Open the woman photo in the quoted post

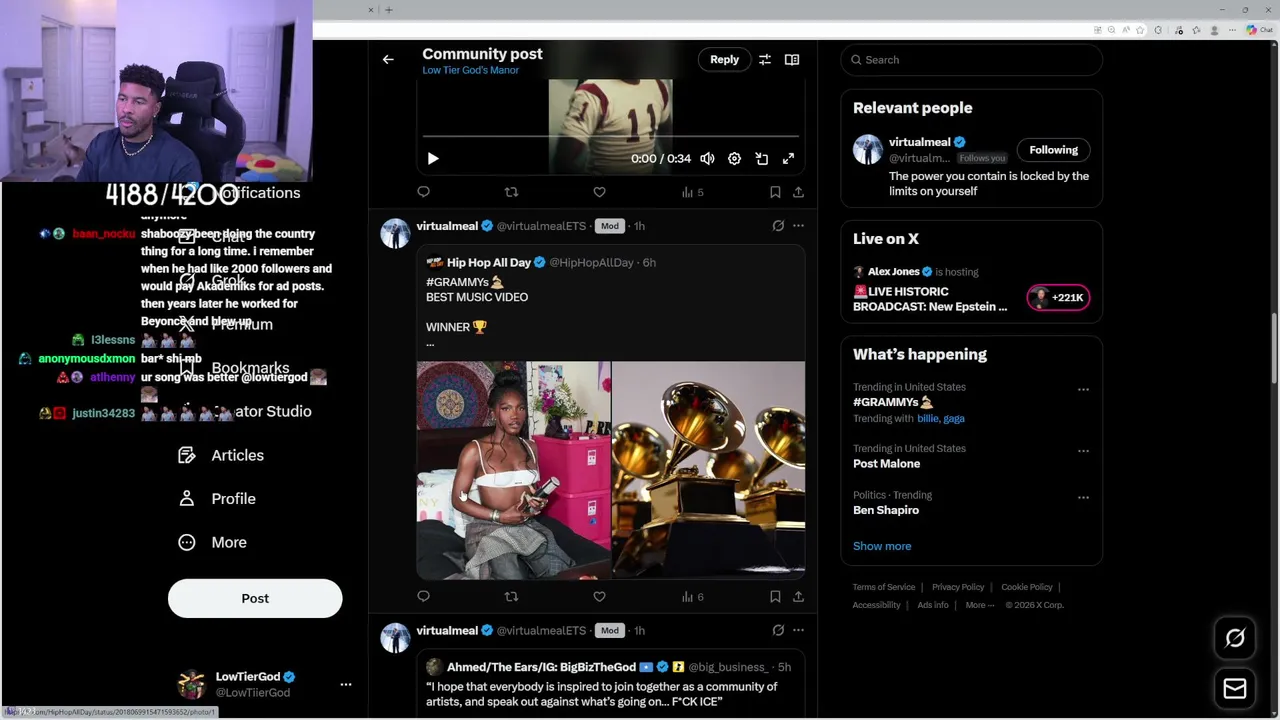click(x=513, y=470)
